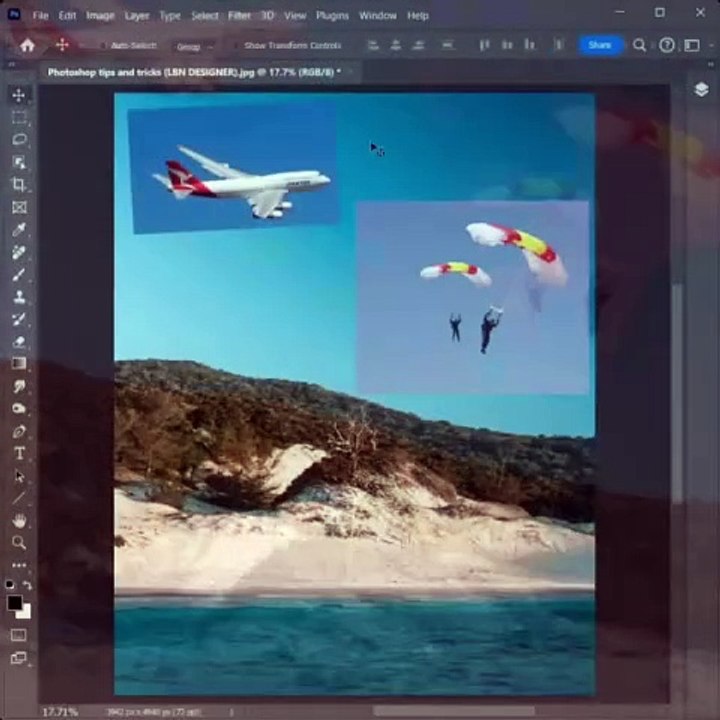Open the workspace switcher icon

[692, 45]
